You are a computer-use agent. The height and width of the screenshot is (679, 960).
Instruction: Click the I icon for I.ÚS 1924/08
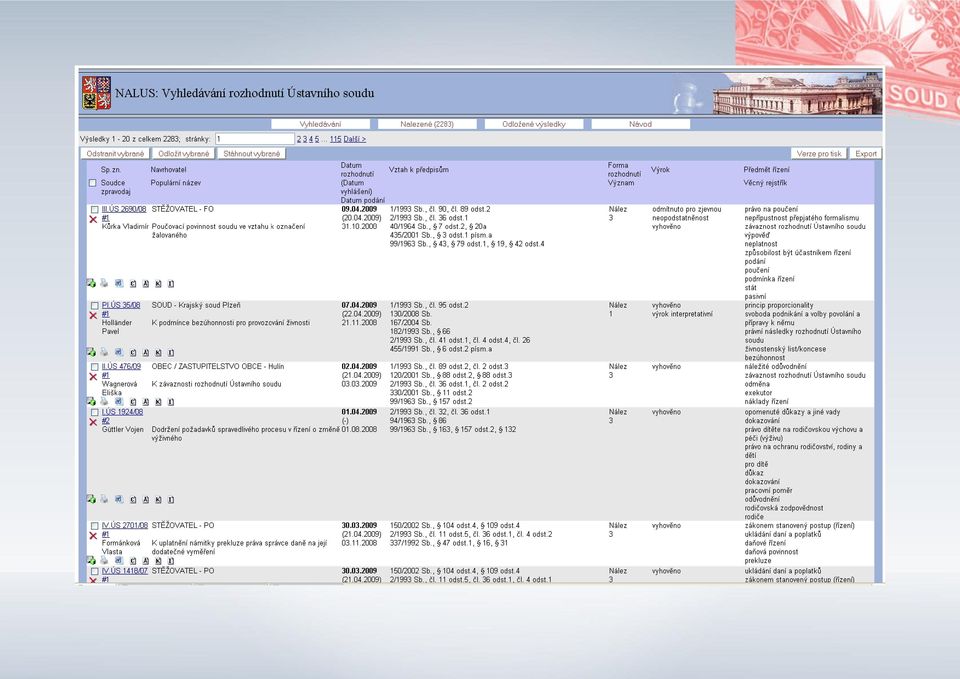click(x=171, y=500)
